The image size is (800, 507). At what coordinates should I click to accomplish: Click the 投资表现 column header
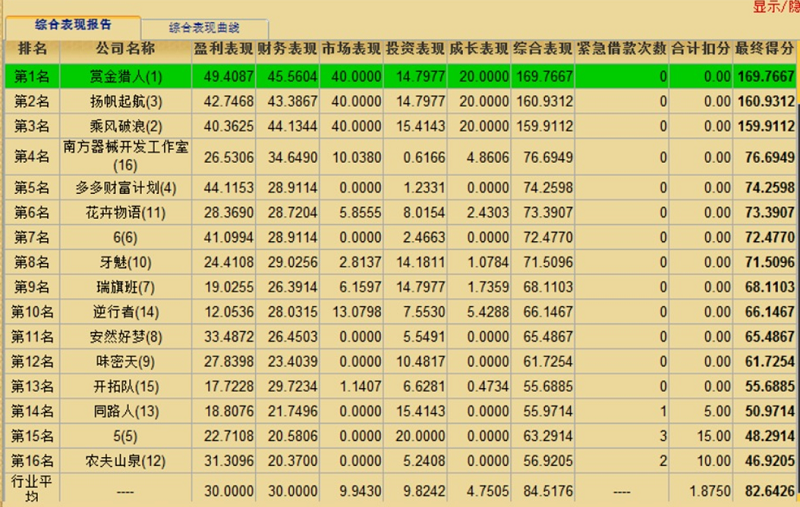pyautogui.click(x=415, y=48)
